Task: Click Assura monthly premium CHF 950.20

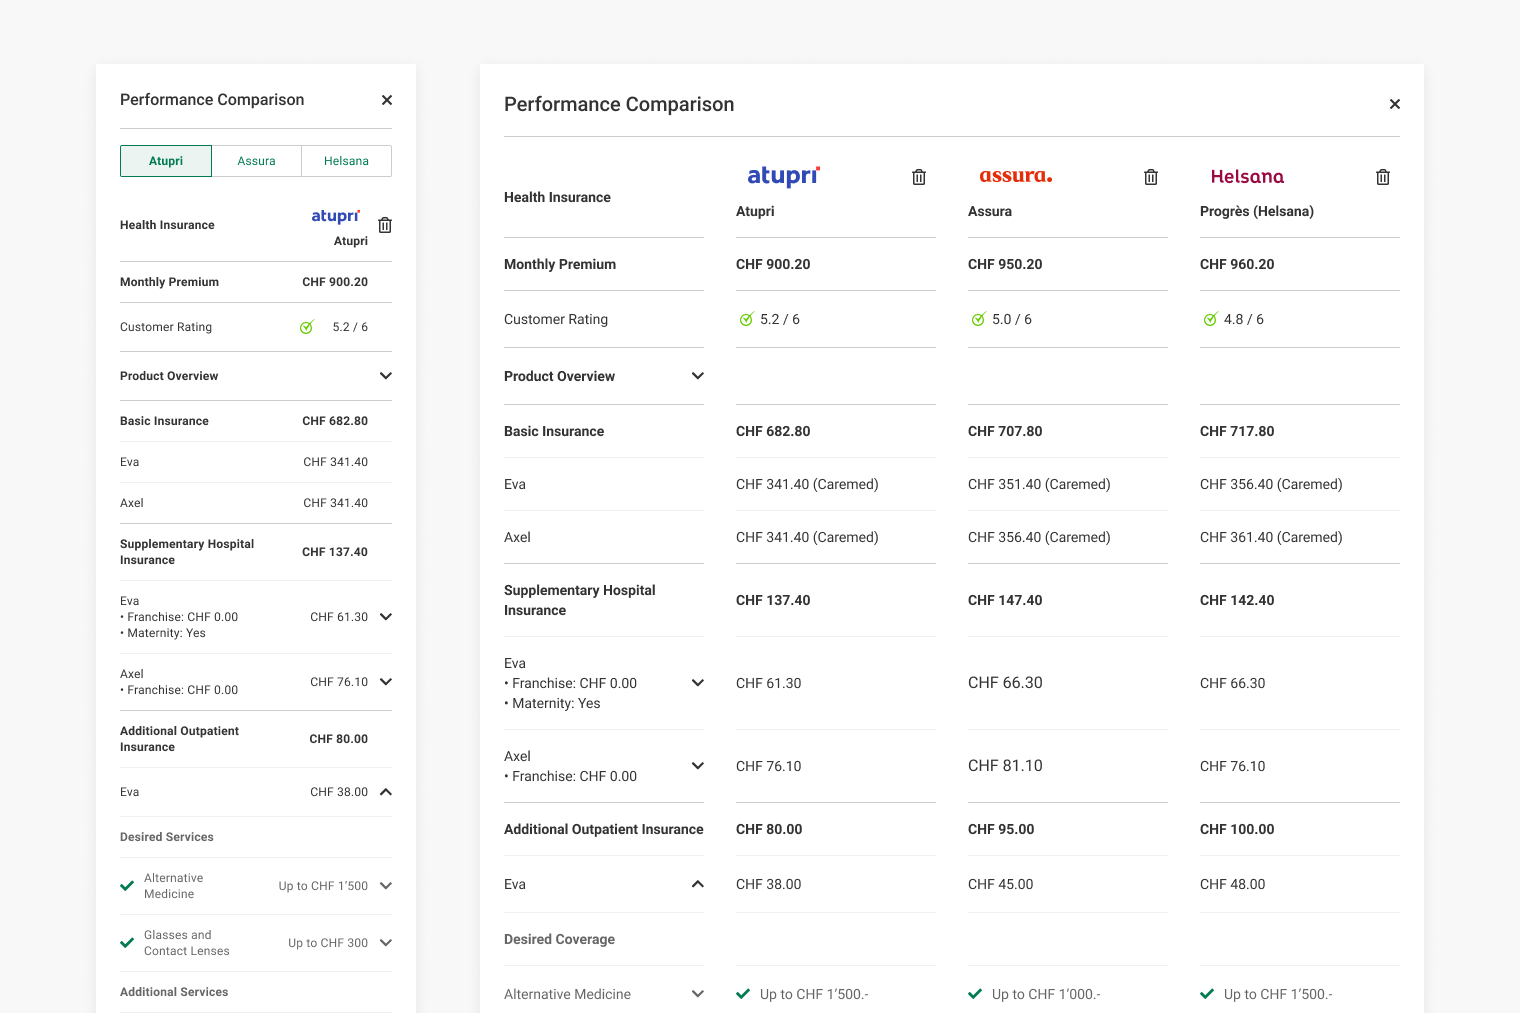Action: [x=1005, y=264]
